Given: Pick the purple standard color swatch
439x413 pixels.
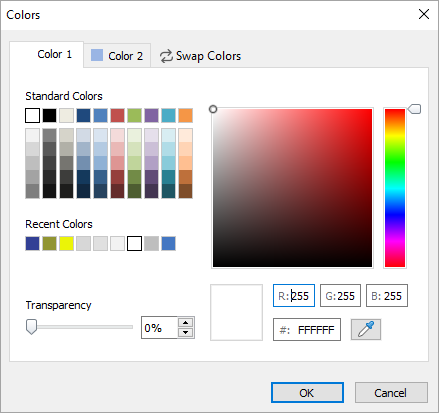Looking at the screenshot, I should click(151, 115).
